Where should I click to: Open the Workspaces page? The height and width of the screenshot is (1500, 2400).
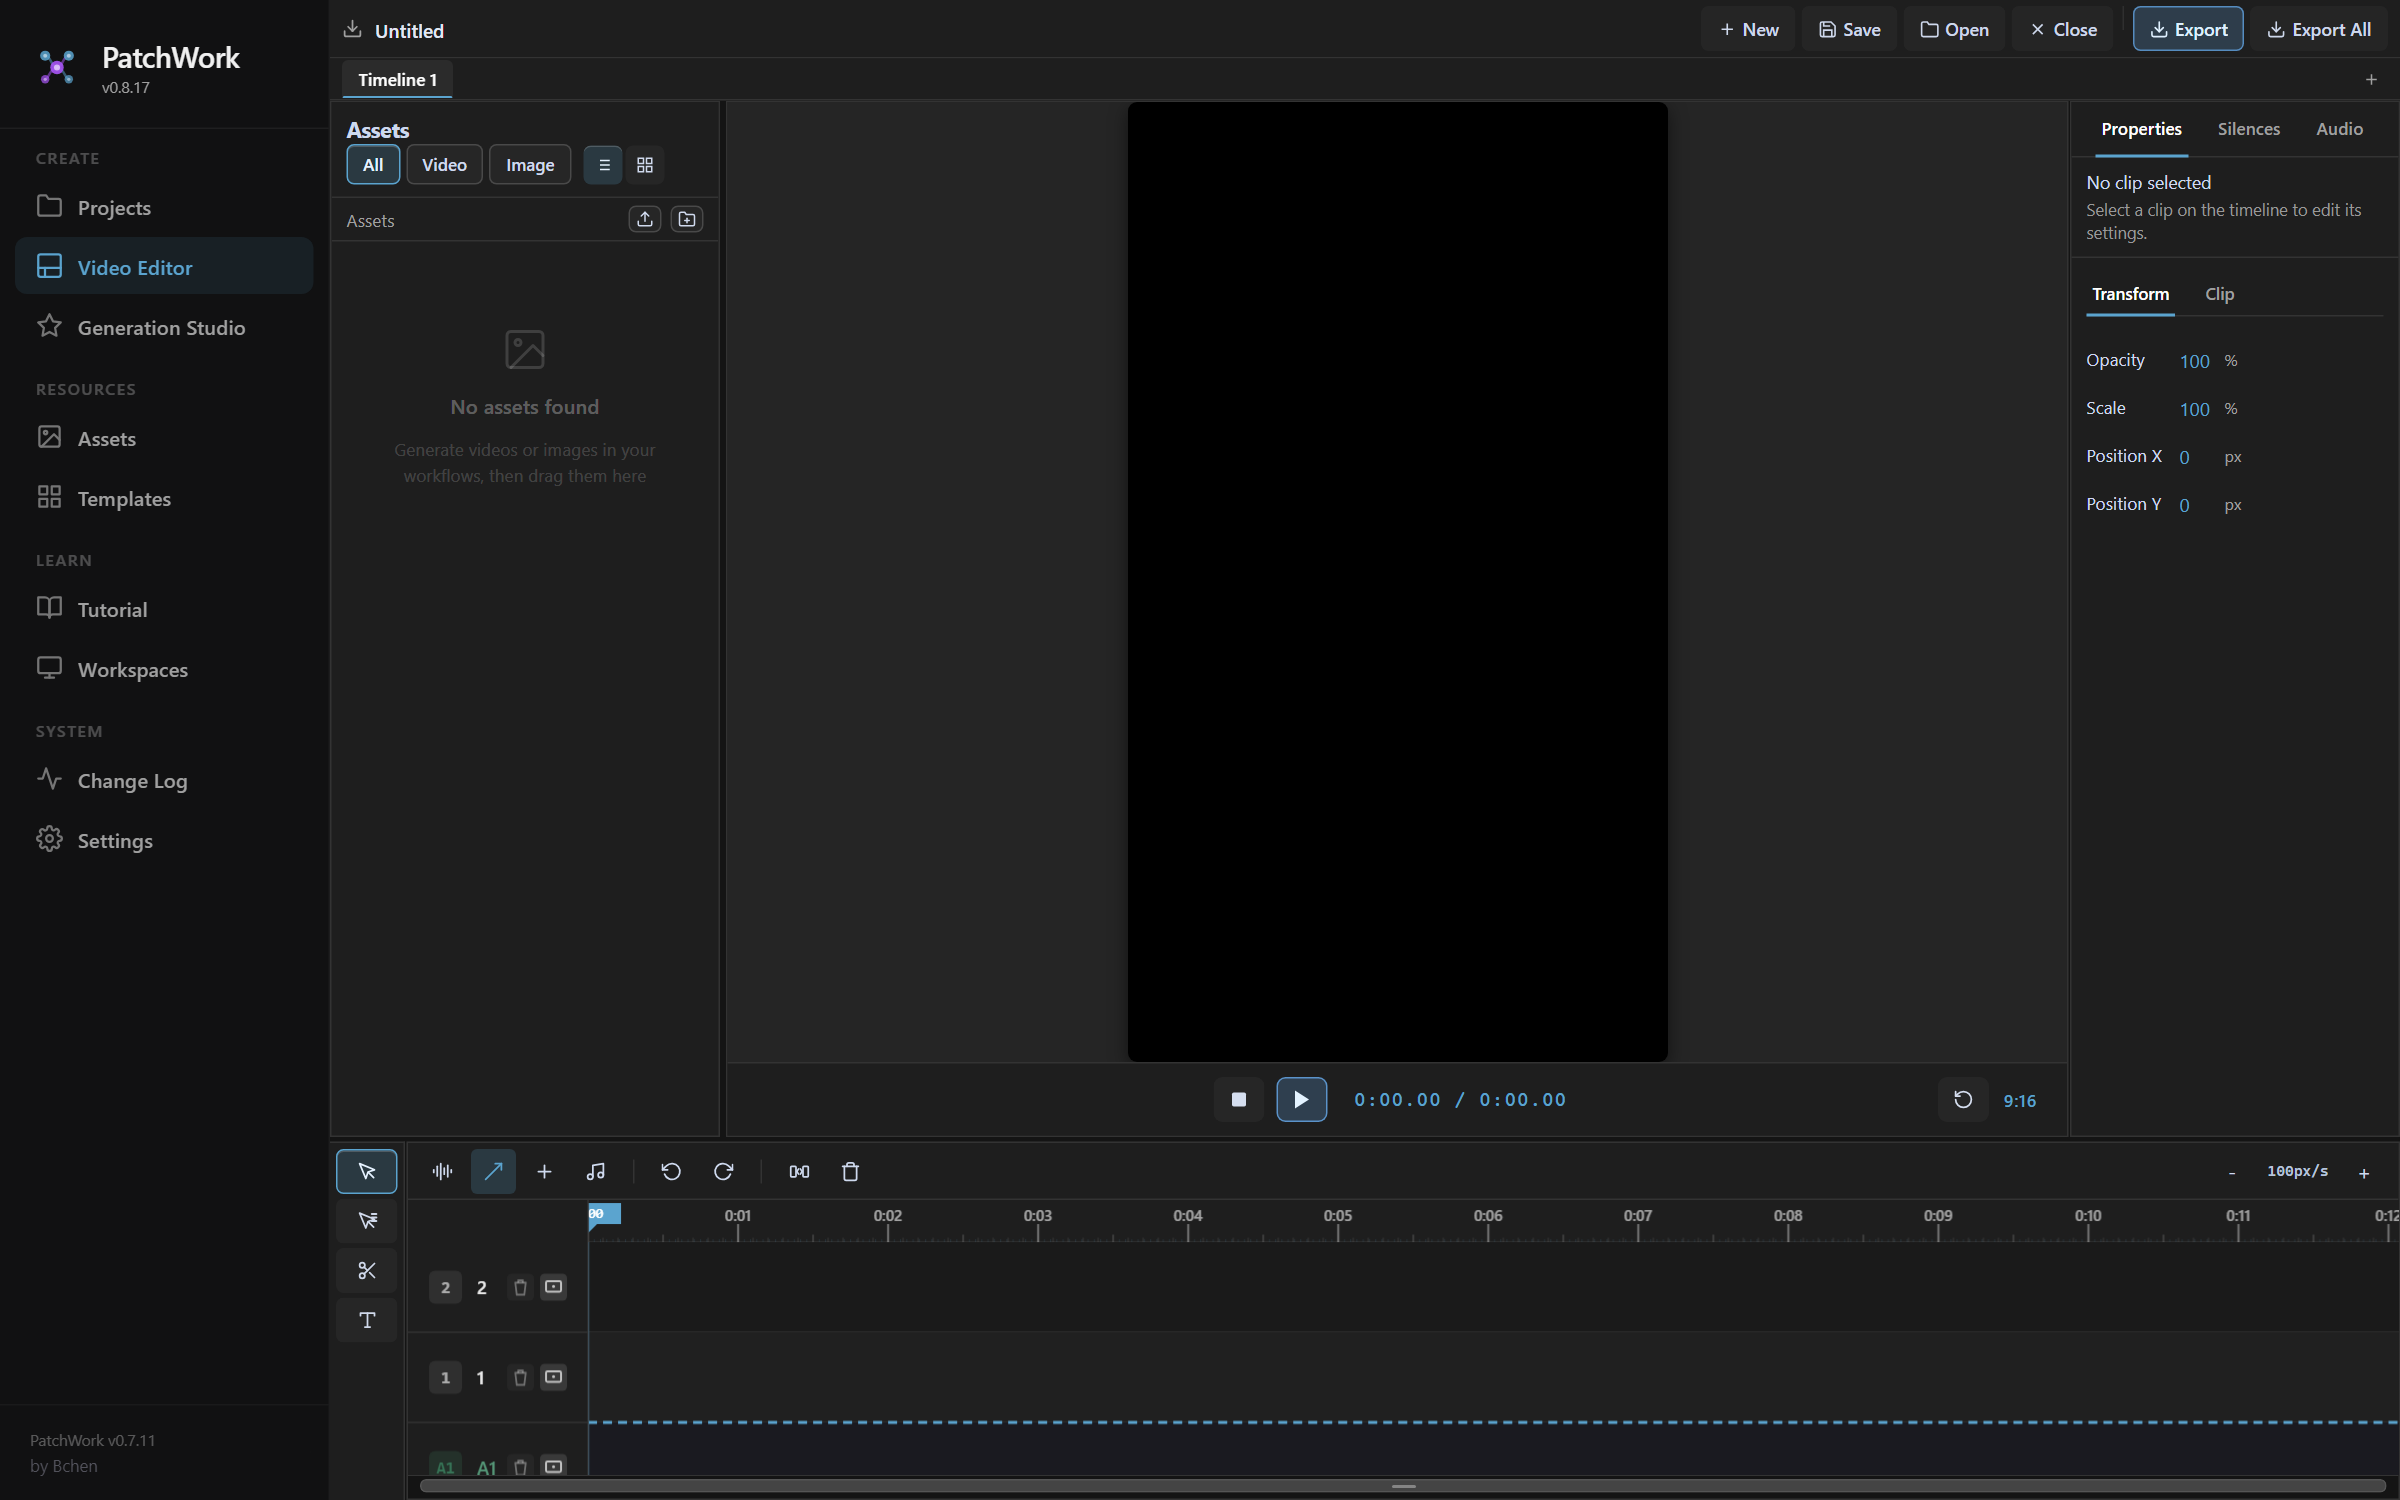tap(164, 669)
